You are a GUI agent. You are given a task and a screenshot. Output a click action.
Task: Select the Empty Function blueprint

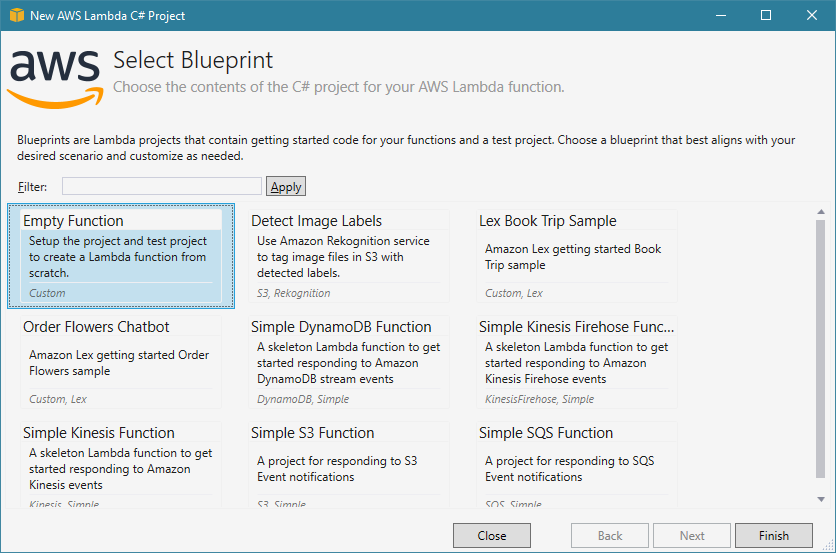tap(121, 255)
